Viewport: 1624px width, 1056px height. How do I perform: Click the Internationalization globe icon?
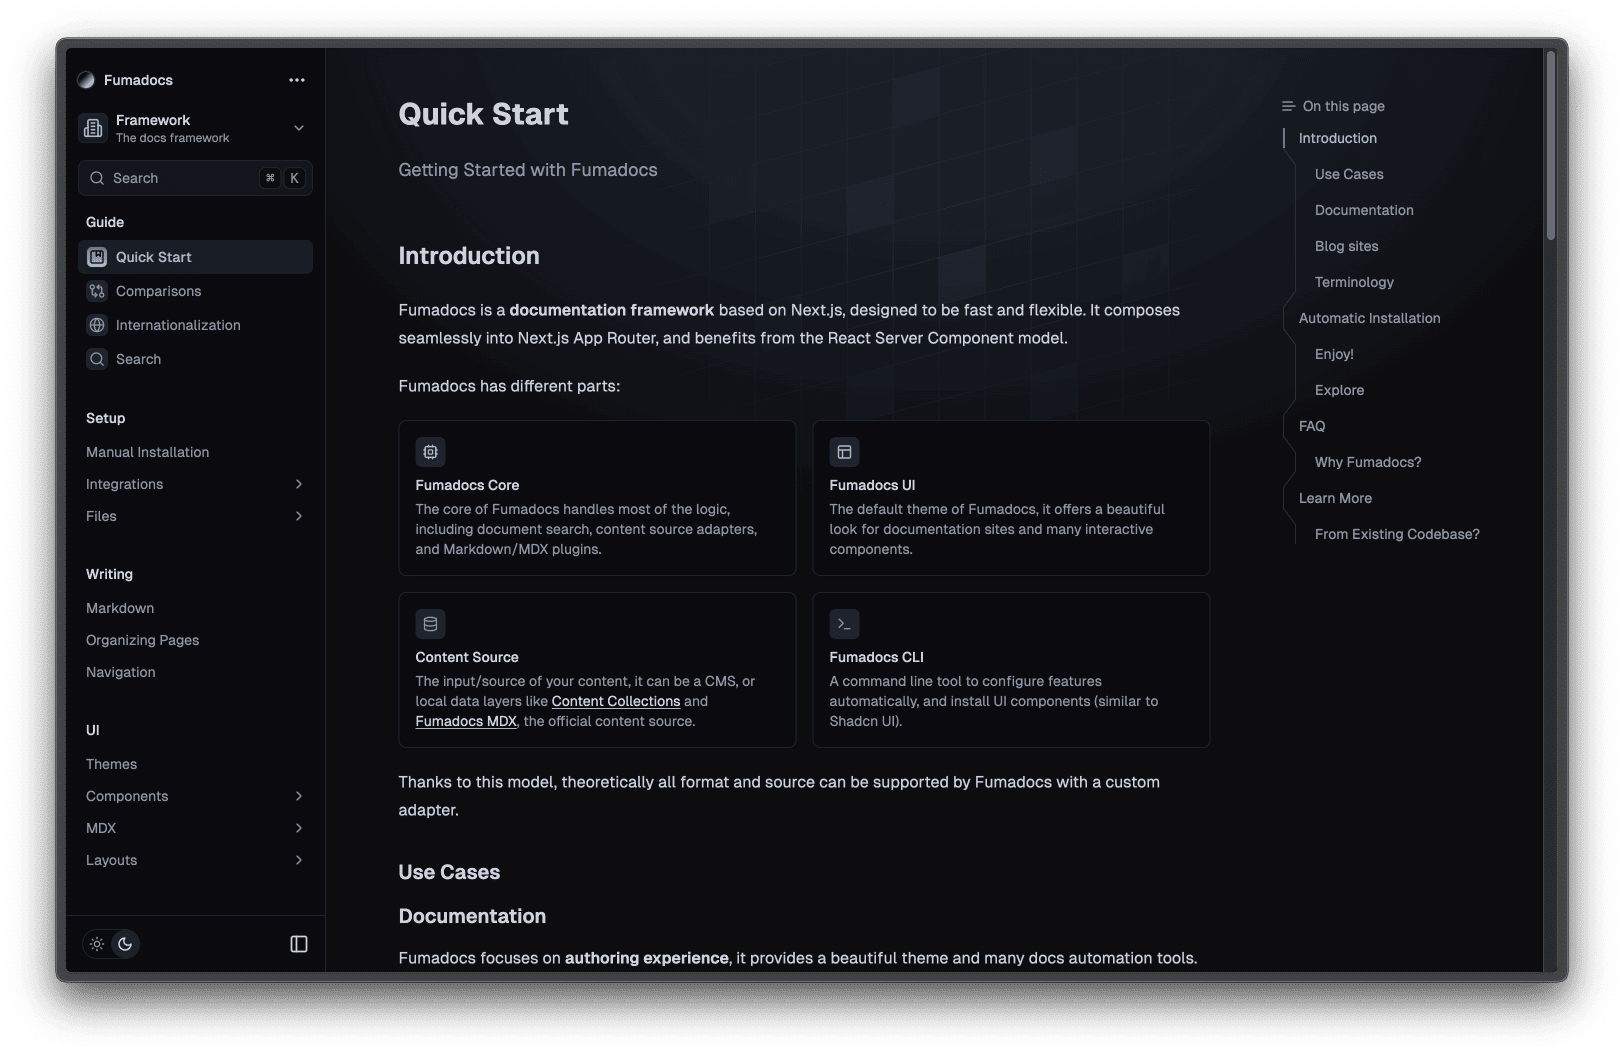97,325
